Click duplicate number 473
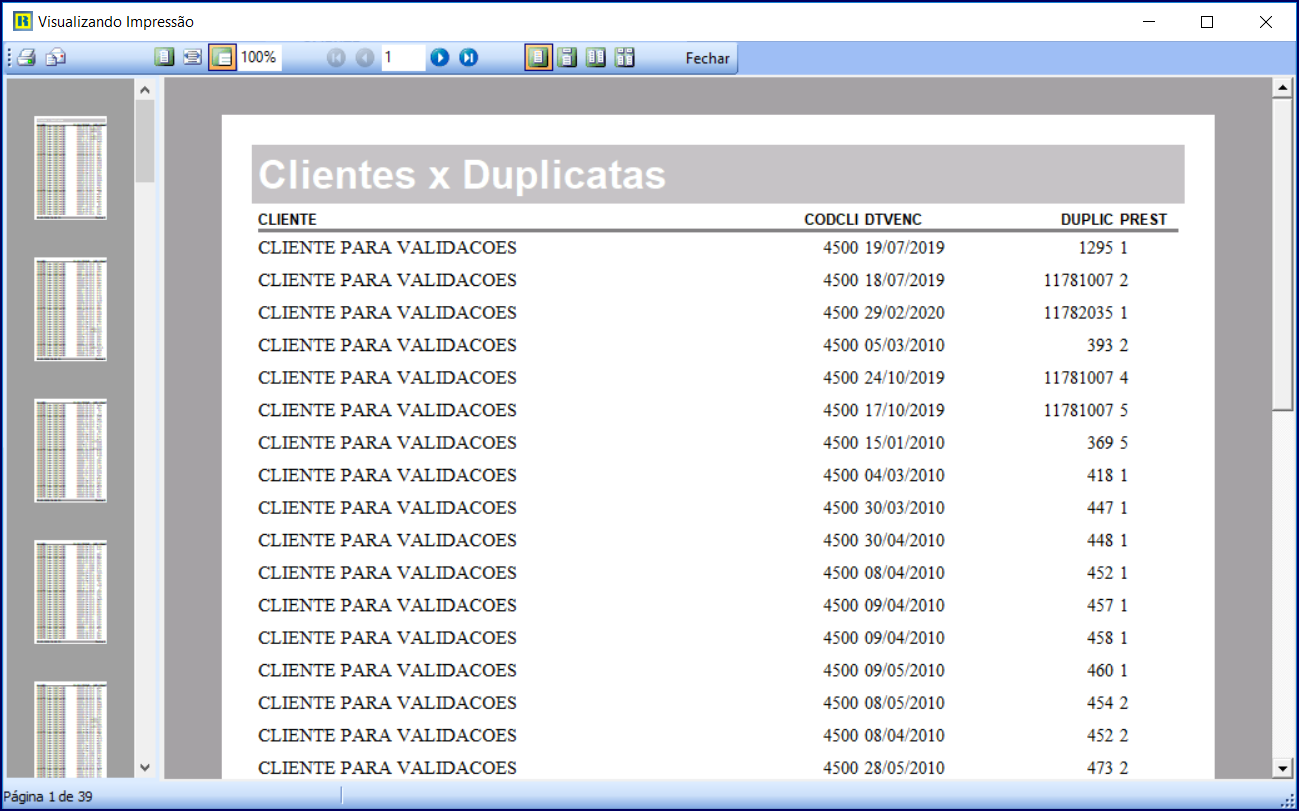 pos(1100,768)
